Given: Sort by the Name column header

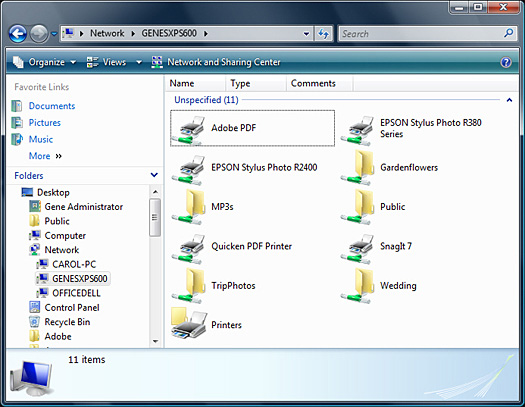Looking at the screenshot, I should tap(195, 83).
